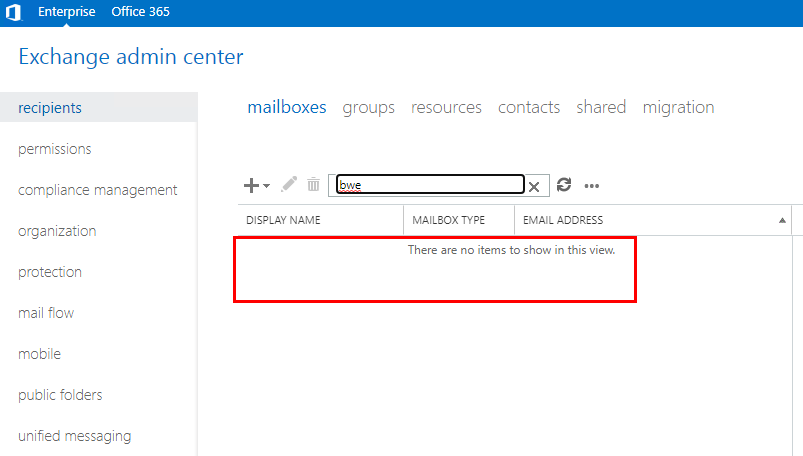Viewport: 803px width, 456px height.
Task: Clear the search with the X icon
Action: click(534, 186)
